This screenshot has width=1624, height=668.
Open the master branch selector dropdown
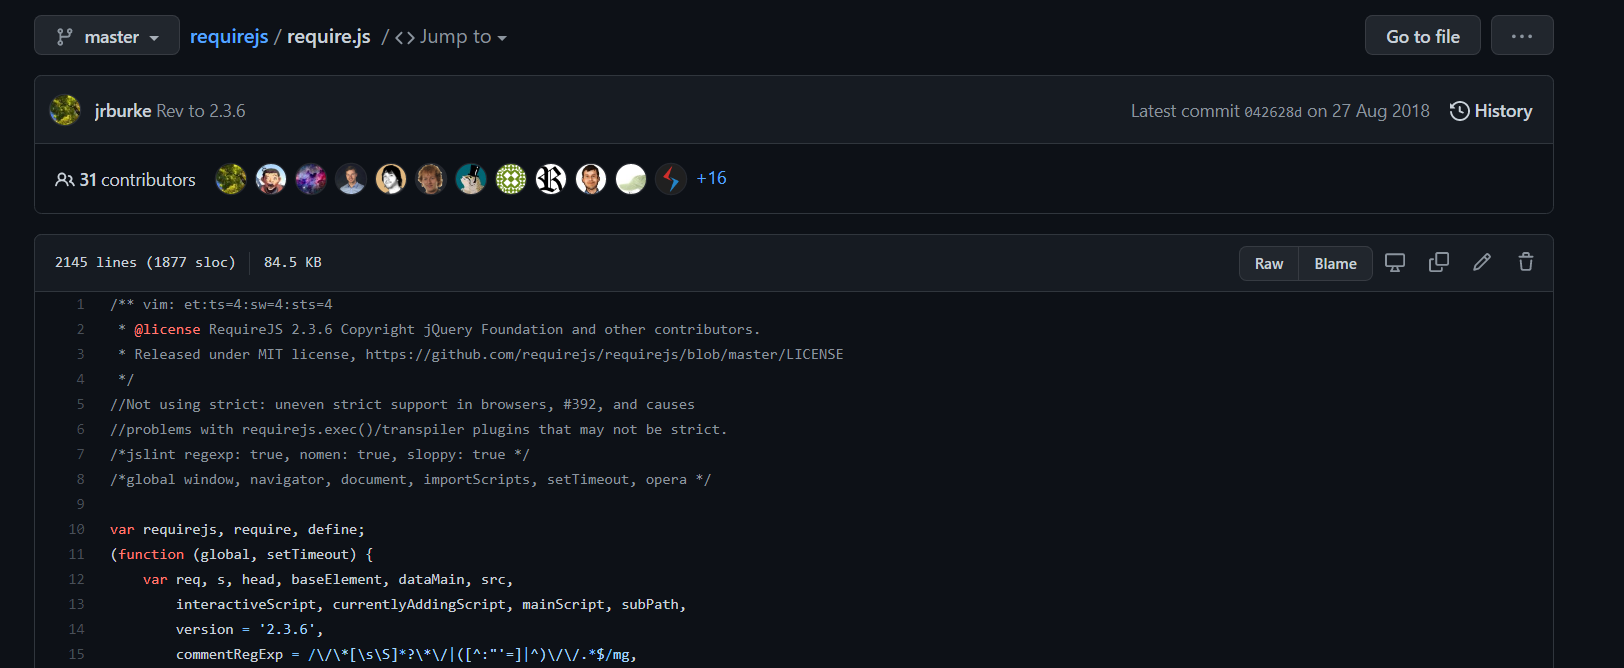tap(107, 36)
